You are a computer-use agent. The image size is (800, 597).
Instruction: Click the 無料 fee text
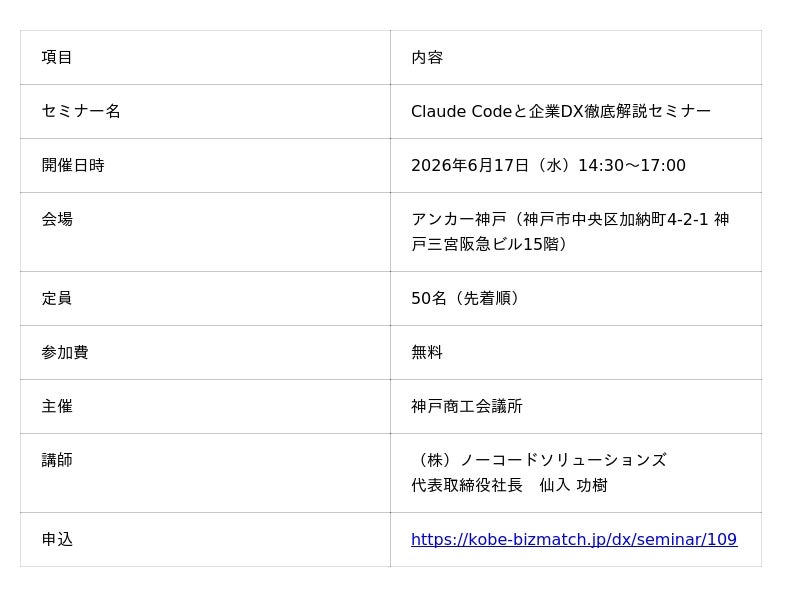tap(427, 353)
